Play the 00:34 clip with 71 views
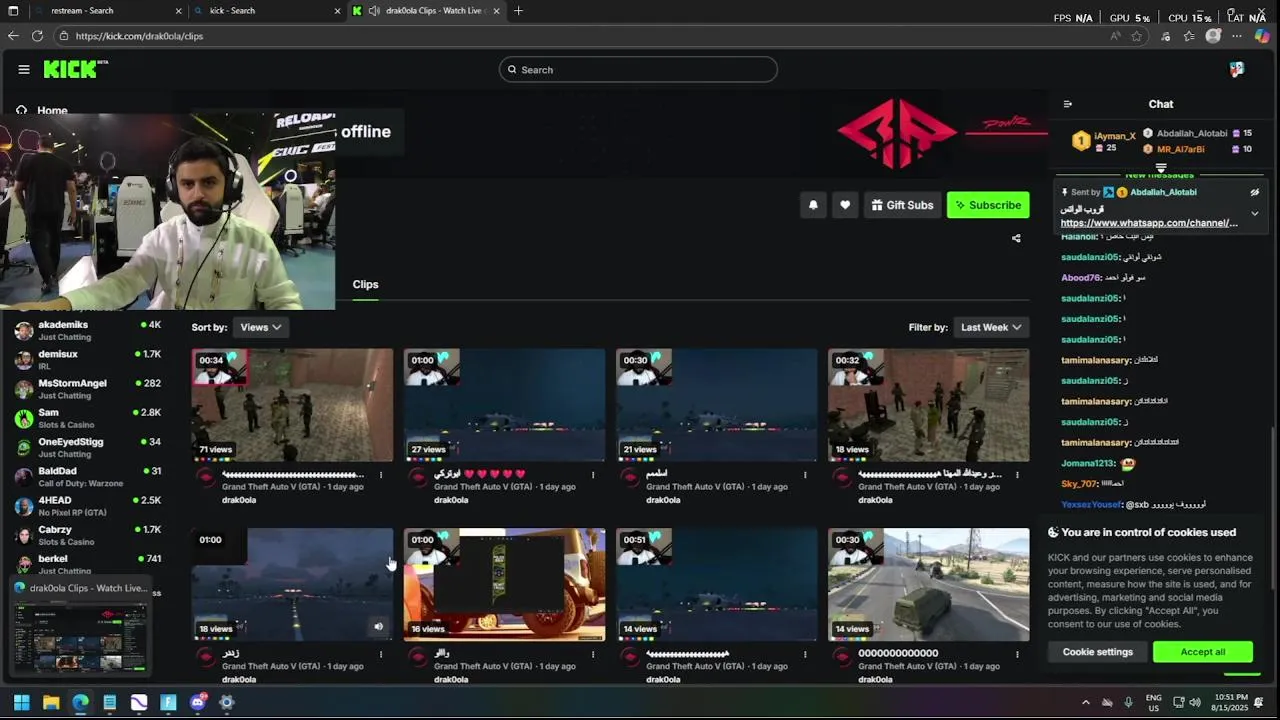 tap(292, 405)
